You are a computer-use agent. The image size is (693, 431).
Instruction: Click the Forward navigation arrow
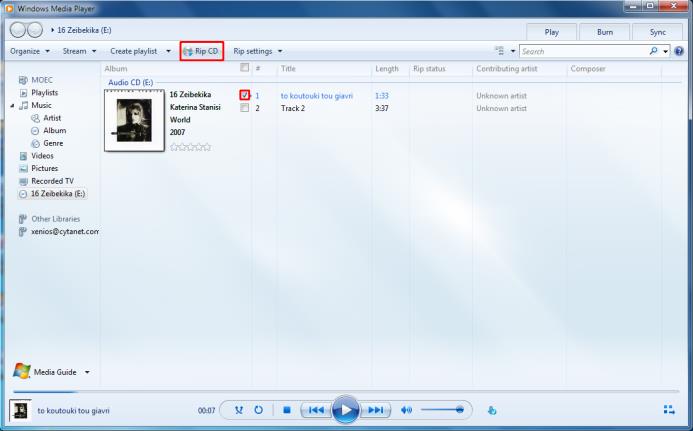[35, 30]
